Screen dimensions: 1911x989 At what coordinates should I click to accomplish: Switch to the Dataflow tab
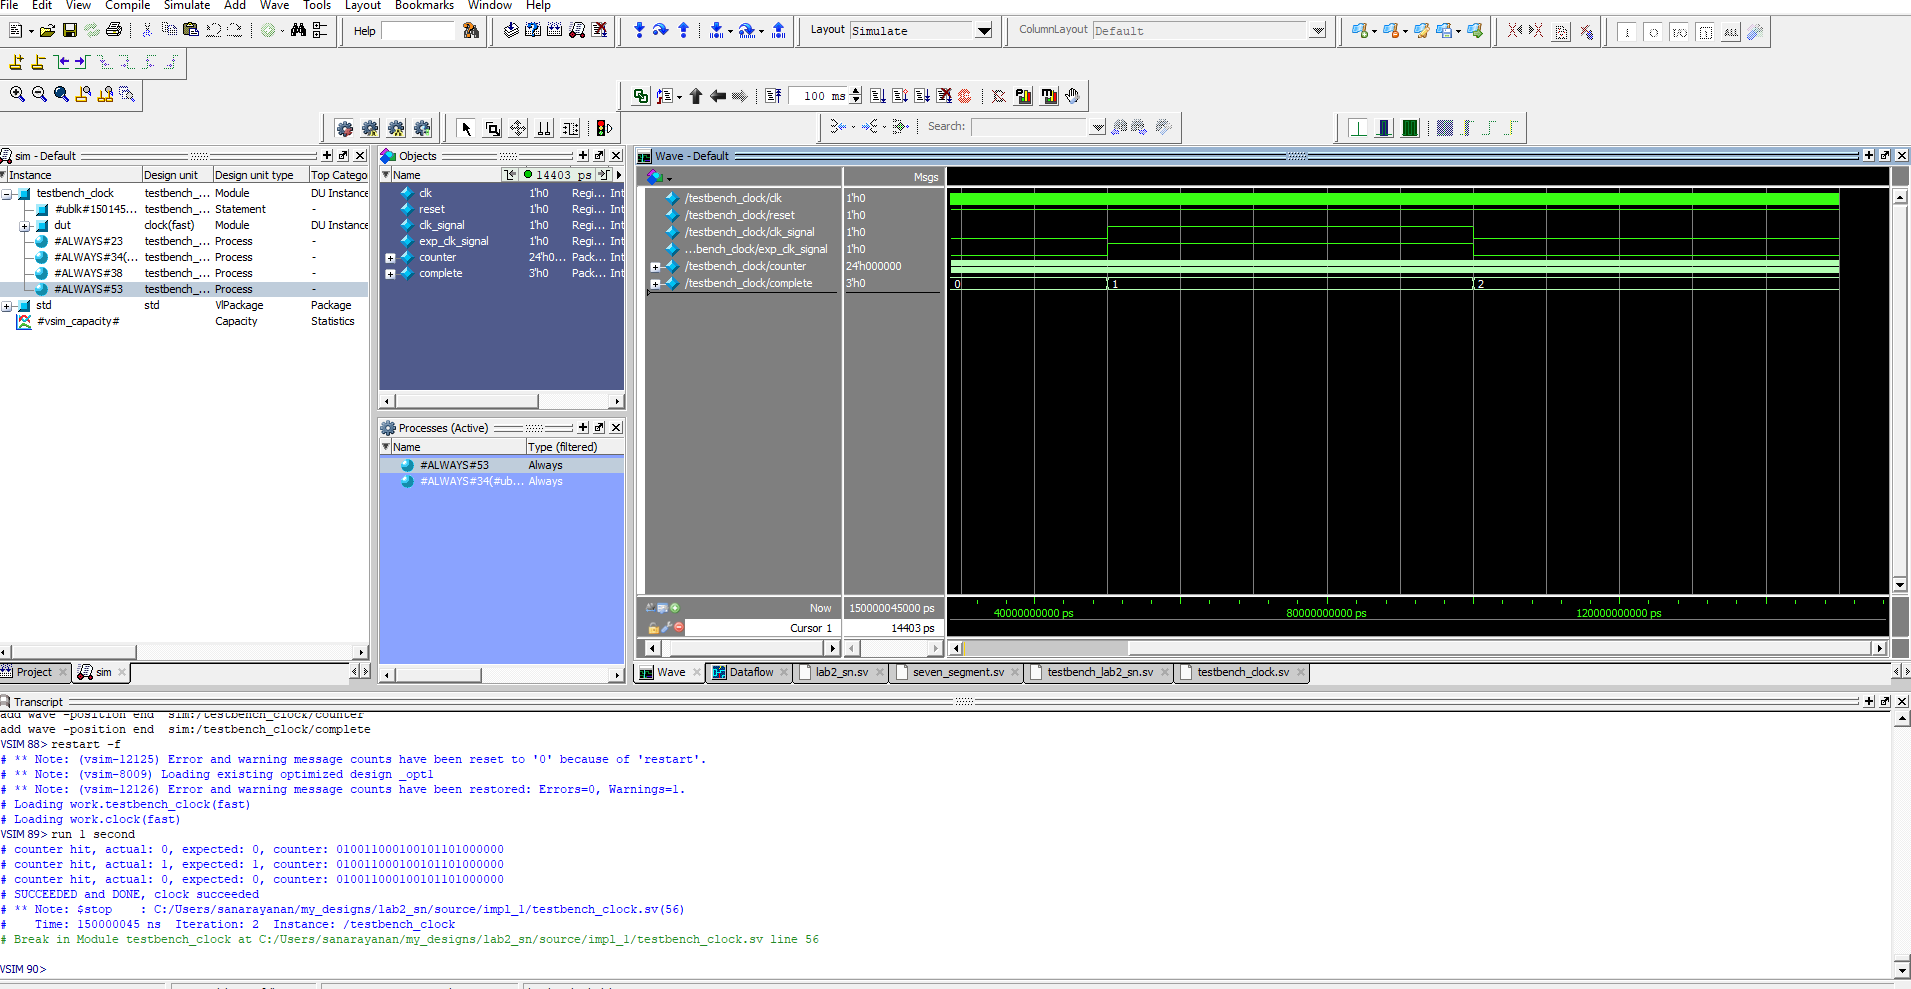click(750, 672)
